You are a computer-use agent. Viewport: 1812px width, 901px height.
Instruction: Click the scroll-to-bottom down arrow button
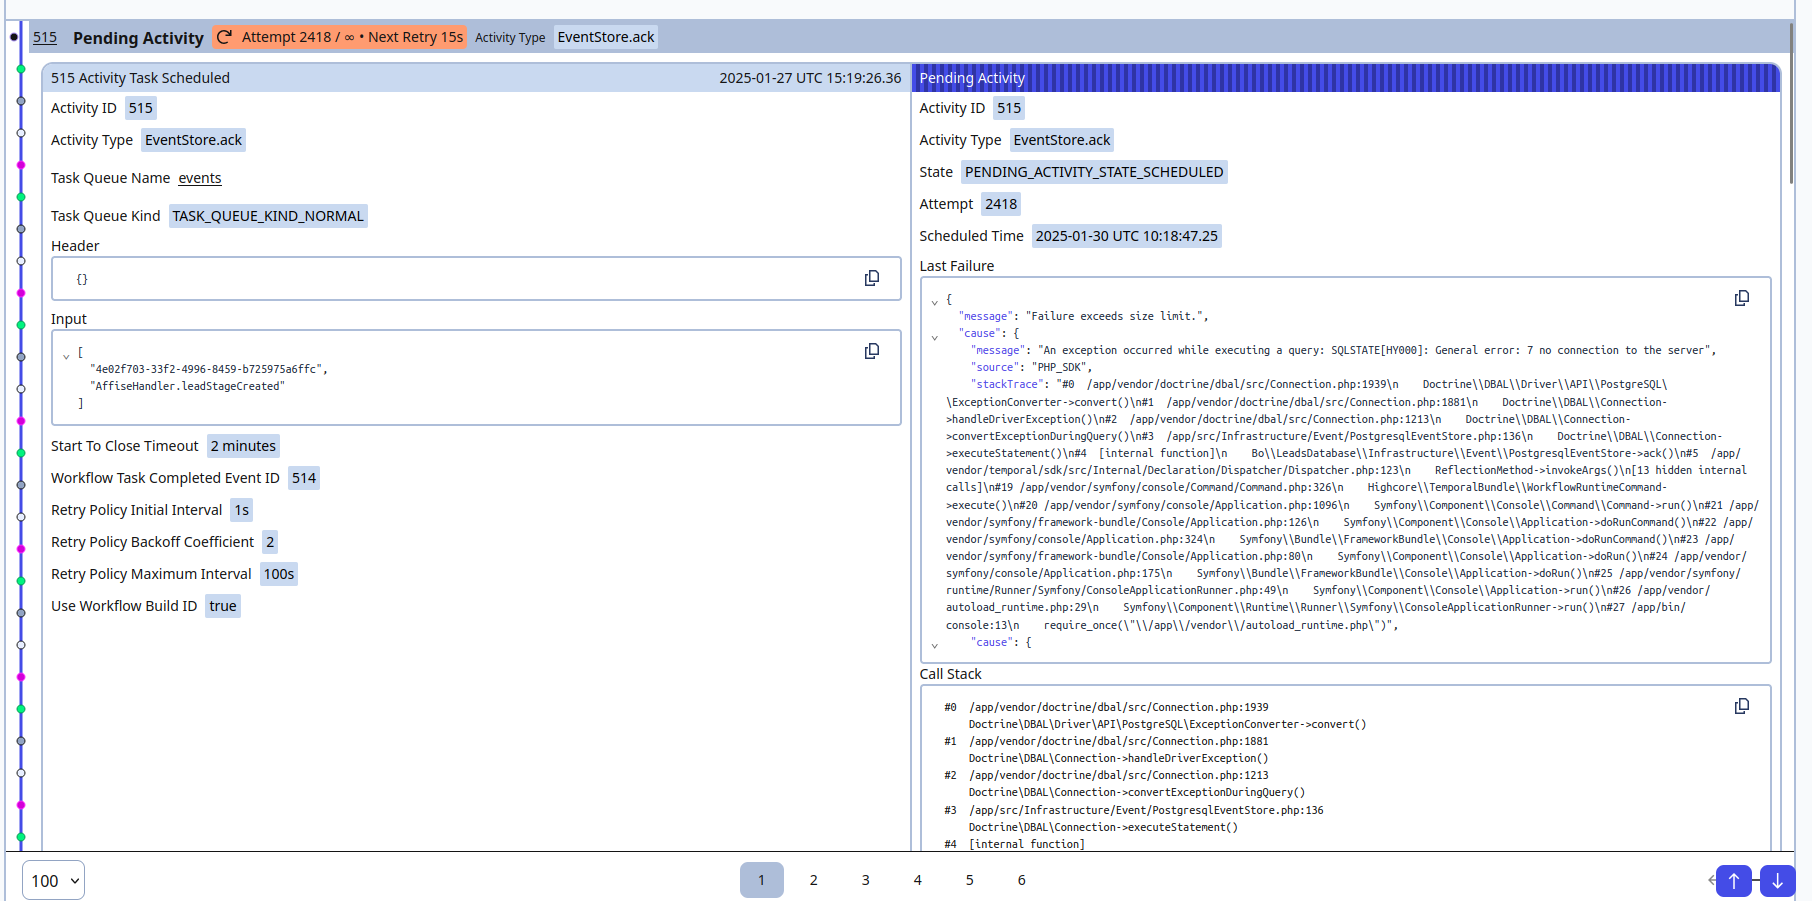click(x=1777, y=880)
